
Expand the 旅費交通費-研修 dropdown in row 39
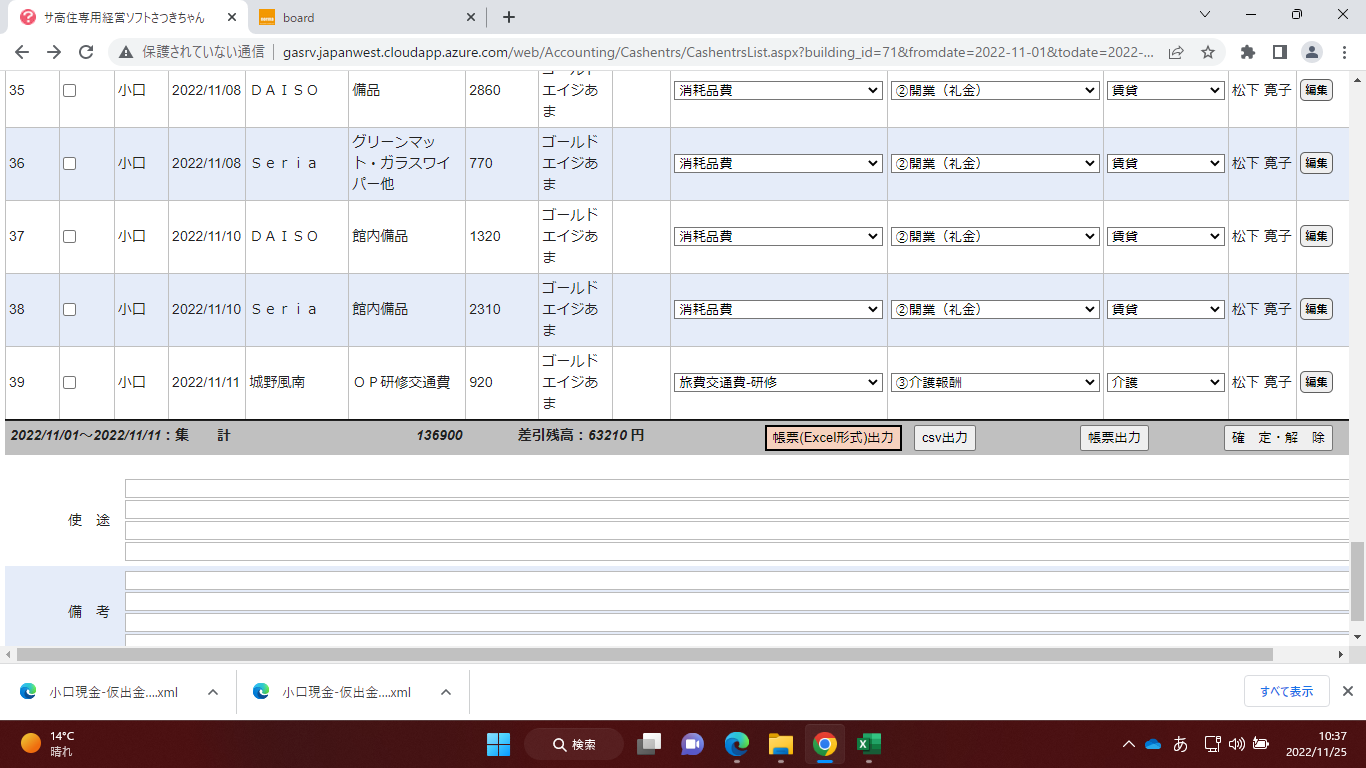point(778,382)
